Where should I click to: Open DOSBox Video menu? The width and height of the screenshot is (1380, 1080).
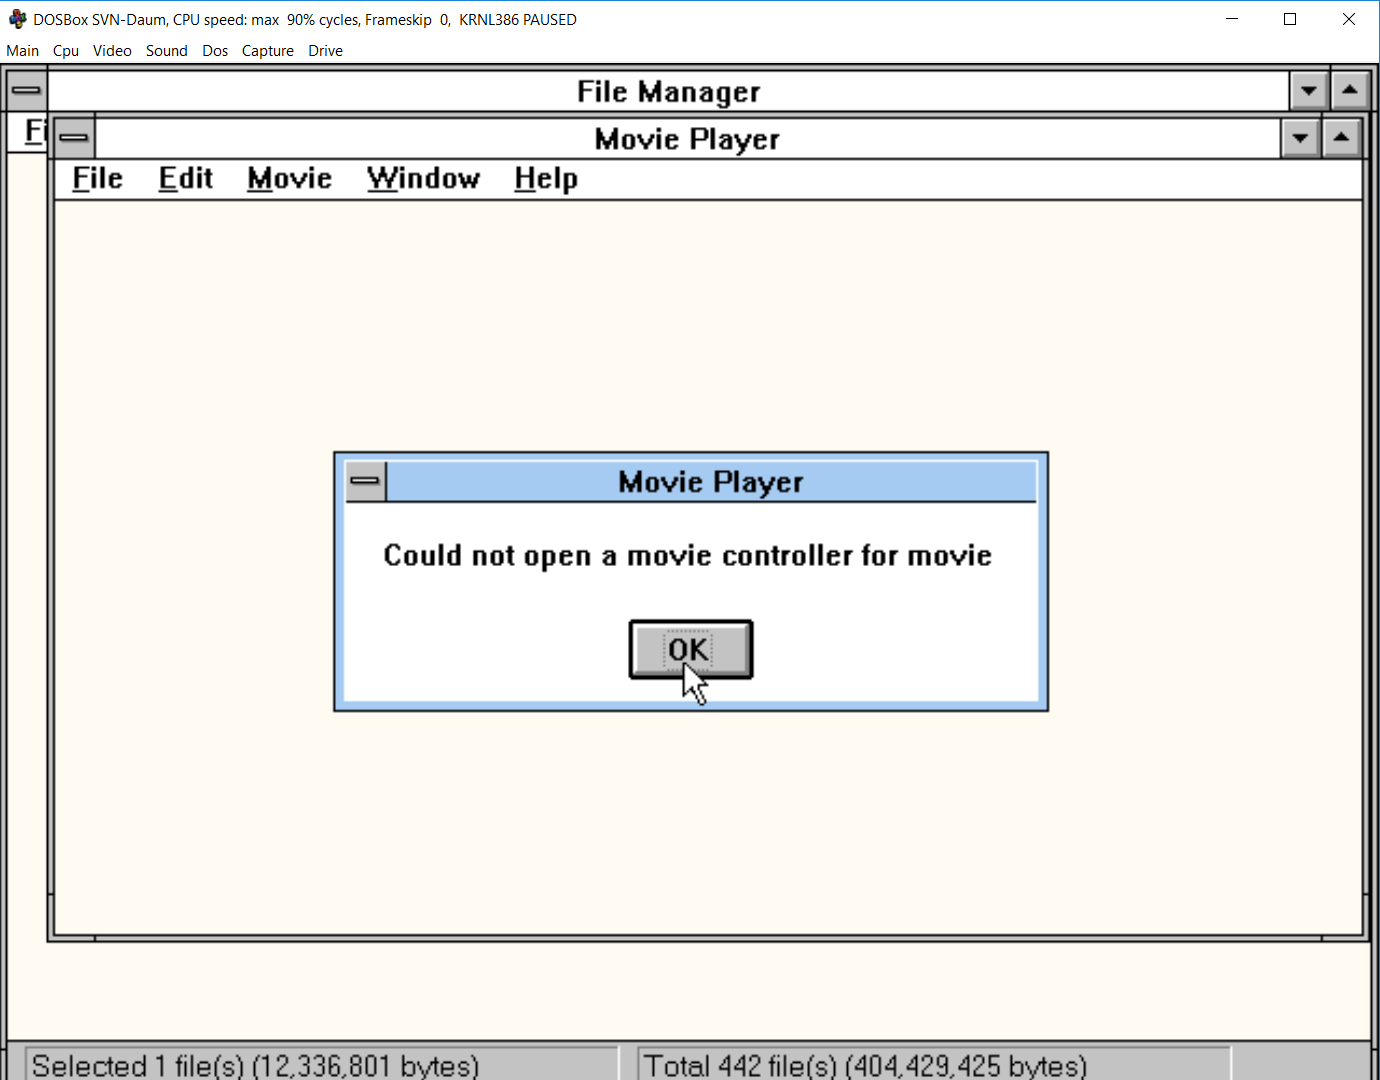point(112,51)
